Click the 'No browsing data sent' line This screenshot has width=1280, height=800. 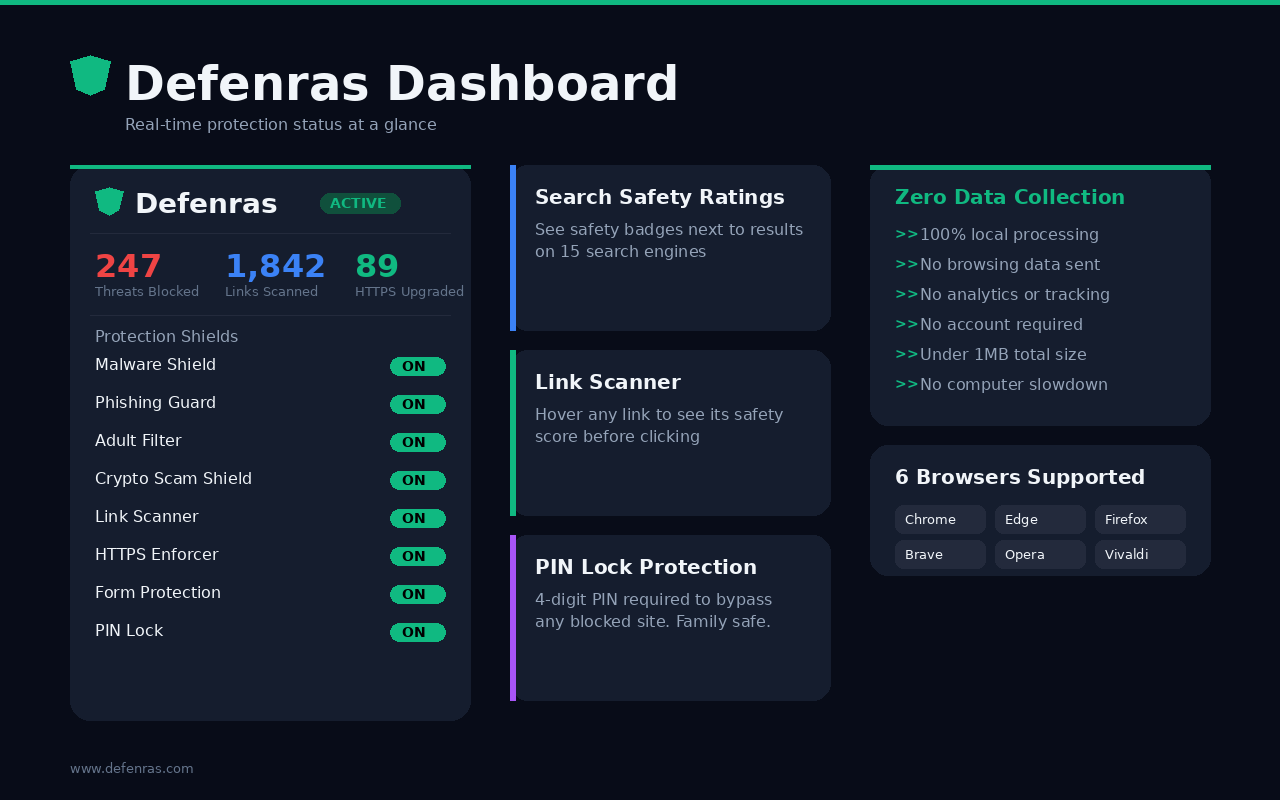[998, 265]
